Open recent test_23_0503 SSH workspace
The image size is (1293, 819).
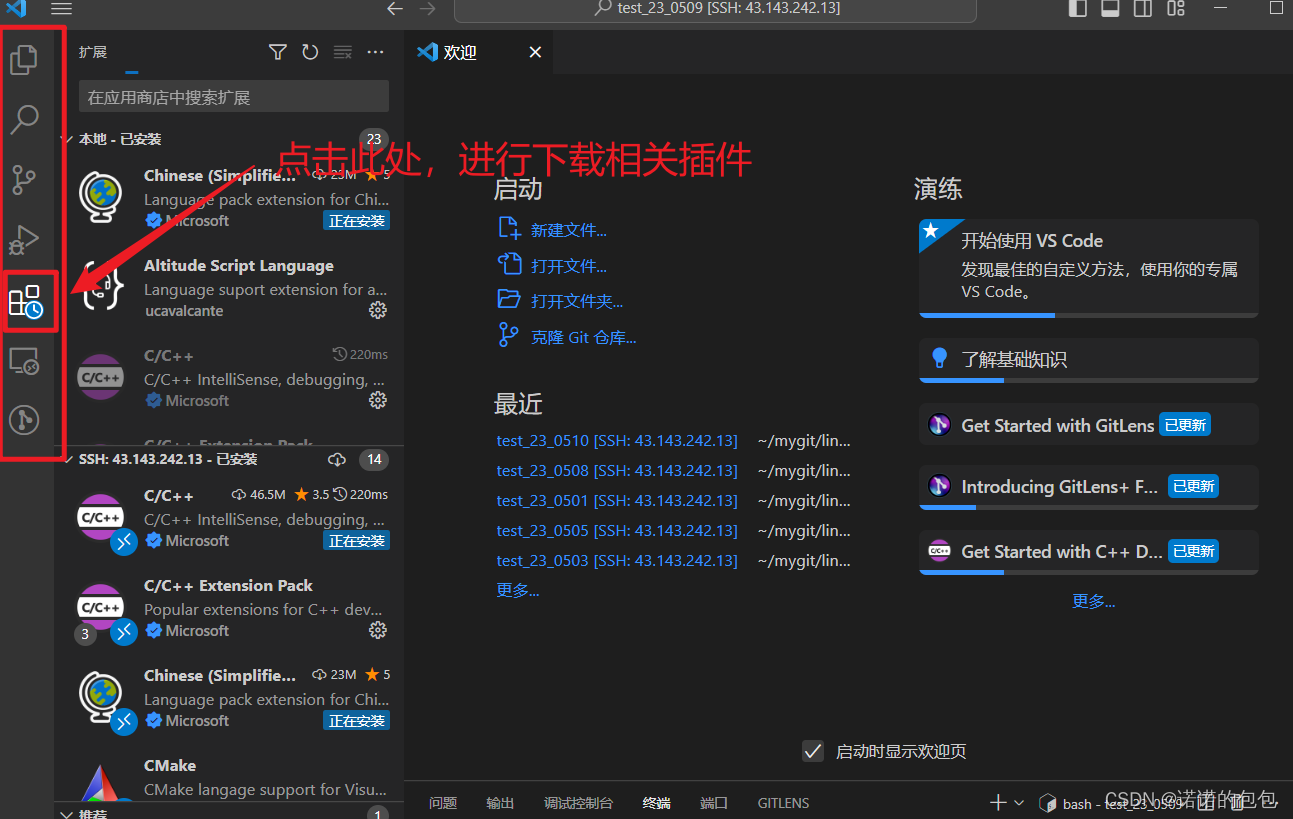click(x=617, y=560)
